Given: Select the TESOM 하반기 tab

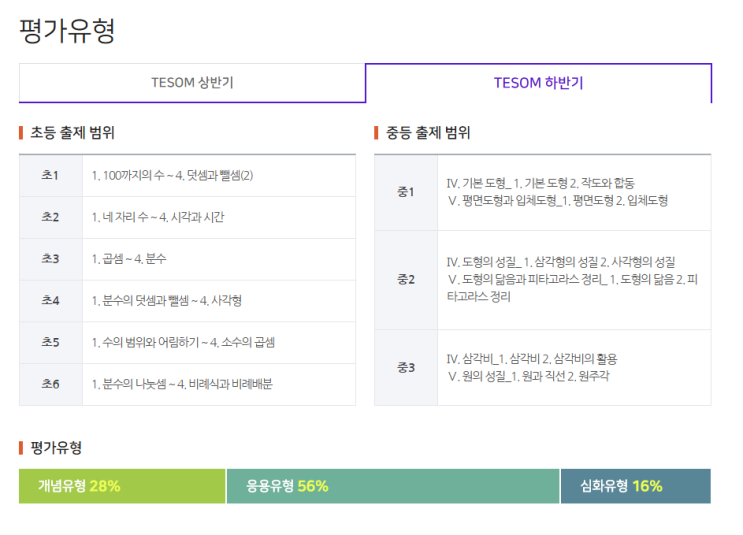Looking at the screenshot, I should (x=538, y=83).
